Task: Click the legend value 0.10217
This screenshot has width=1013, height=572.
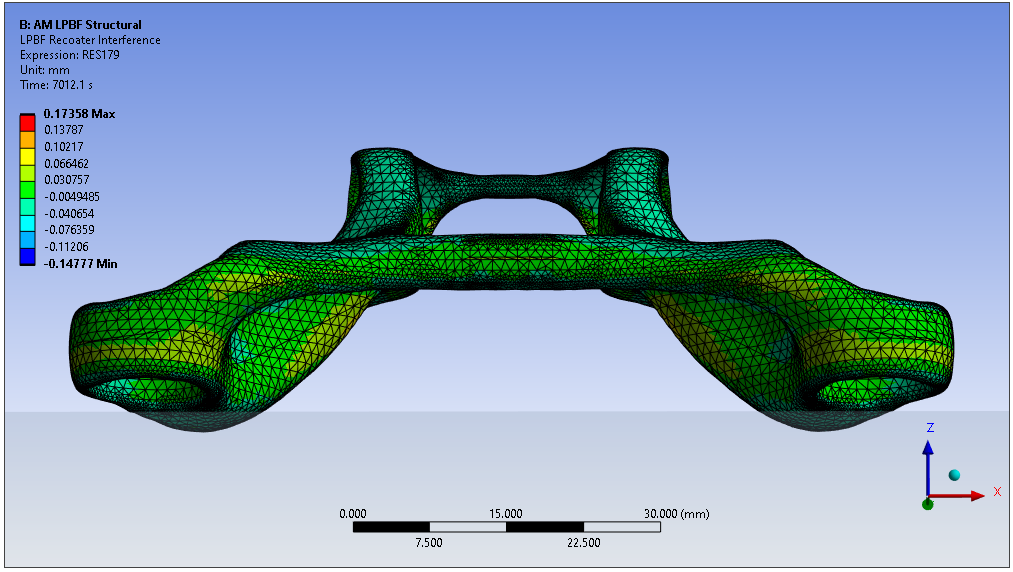Action: [x=63, y=147]
